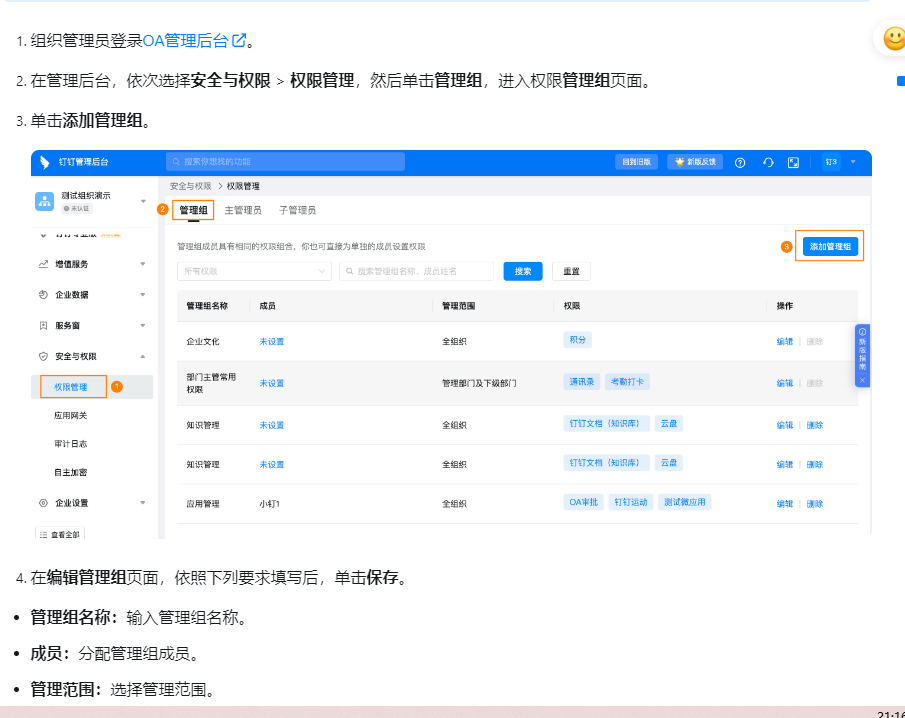
Task: Click the 考勤打卡 permission tag
Action: (x=627, y=382)
